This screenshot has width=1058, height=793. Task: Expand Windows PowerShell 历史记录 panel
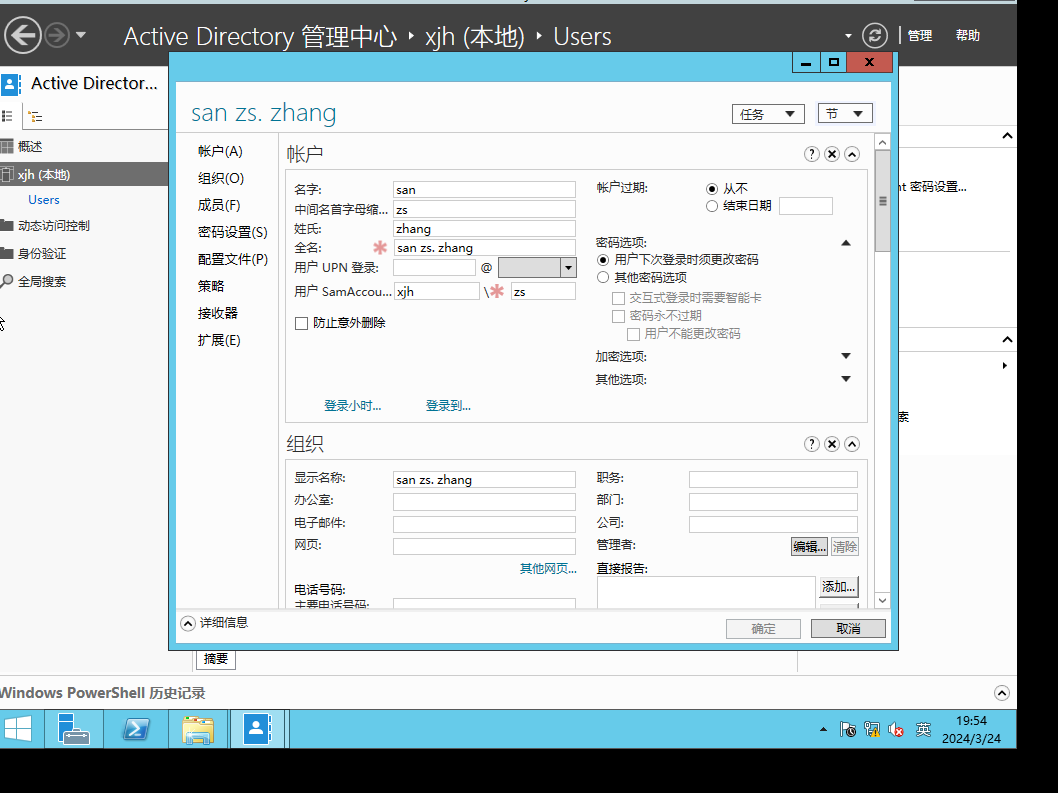click(1002, 693)
